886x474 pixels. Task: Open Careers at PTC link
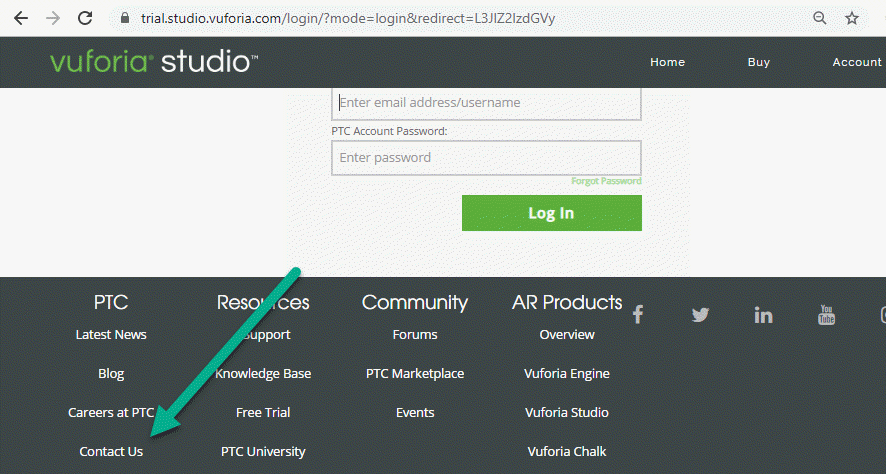pyautogui.click(x=111, y=412)
